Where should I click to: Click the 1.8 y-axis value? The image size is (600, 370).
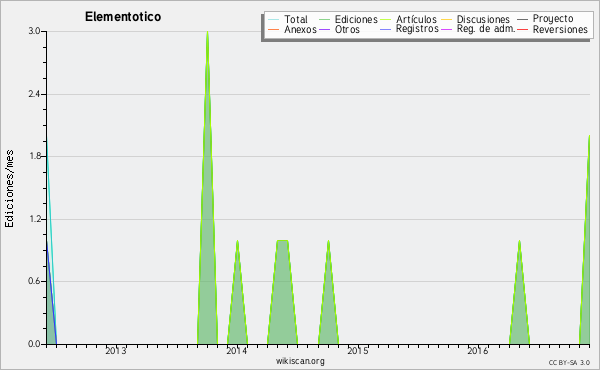[x=34, y=156]
